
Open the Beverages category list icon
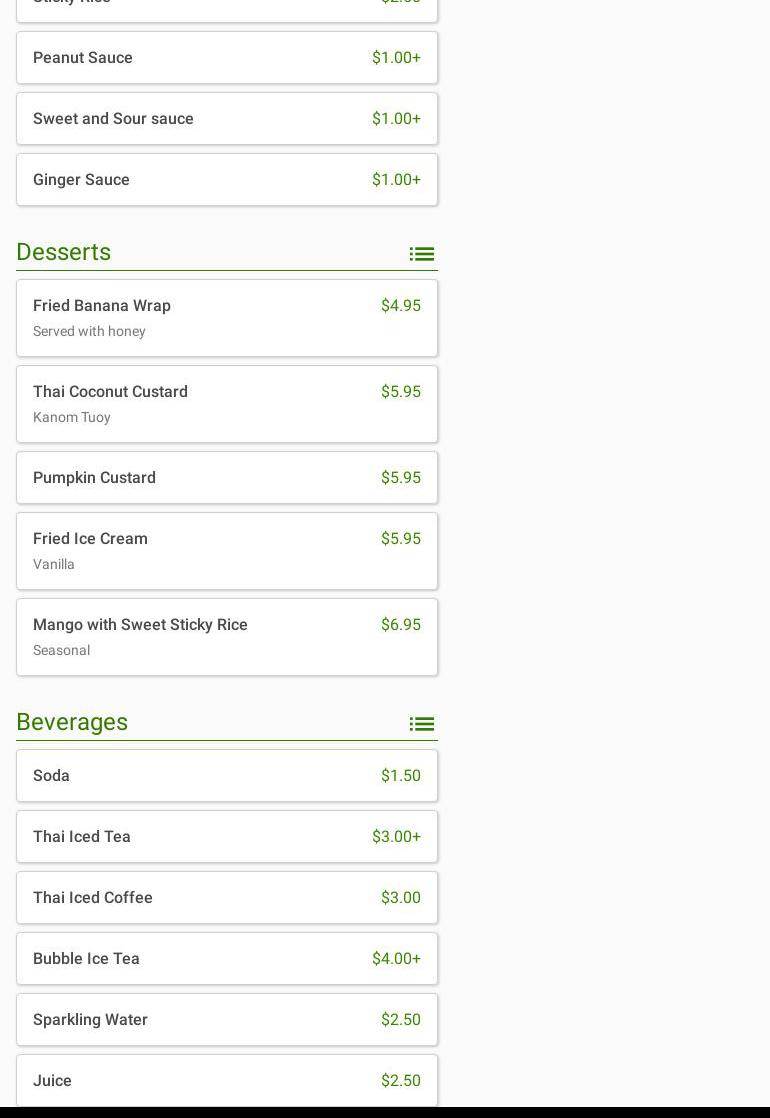coord(421,724)
